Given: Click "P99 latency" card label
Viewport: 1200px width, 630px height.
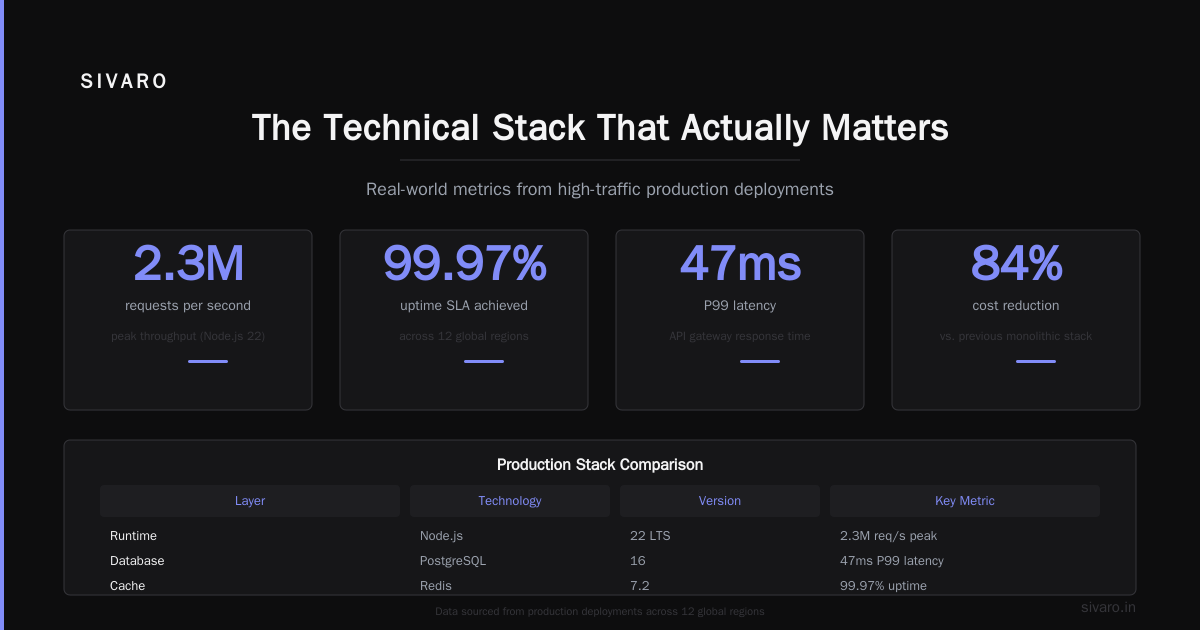Looking at the screenshot, I should click(x=740, y=306).
